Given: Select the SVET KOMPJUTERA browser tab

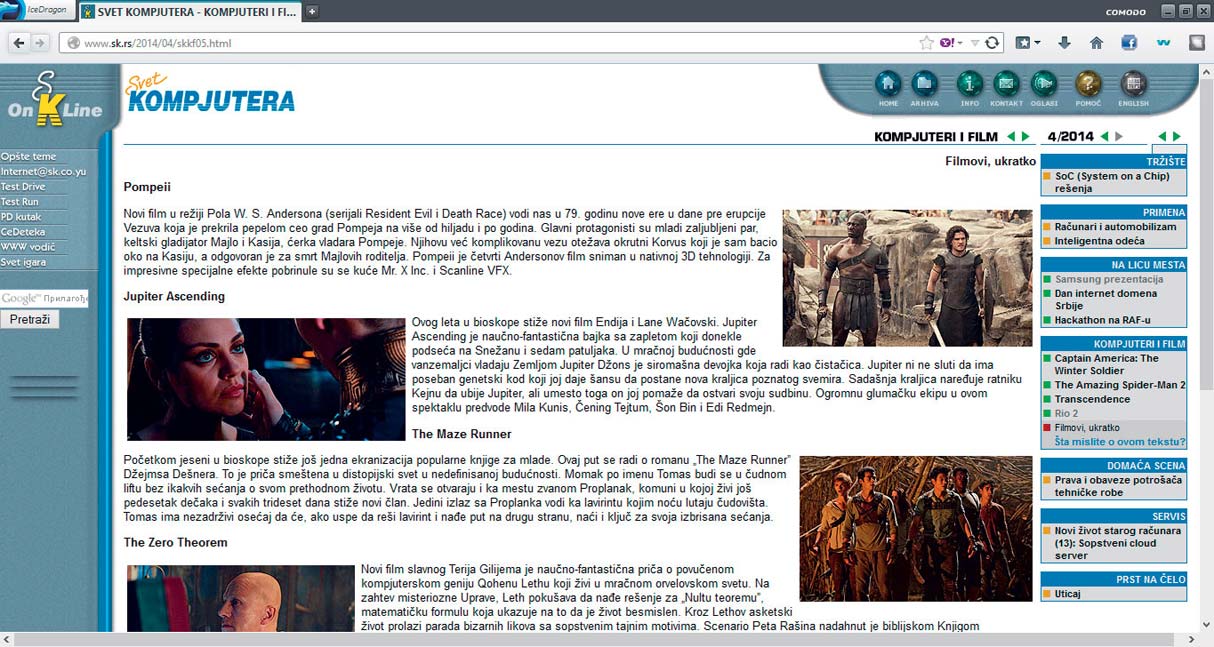Looking at the screenshot, I should 190,12.
